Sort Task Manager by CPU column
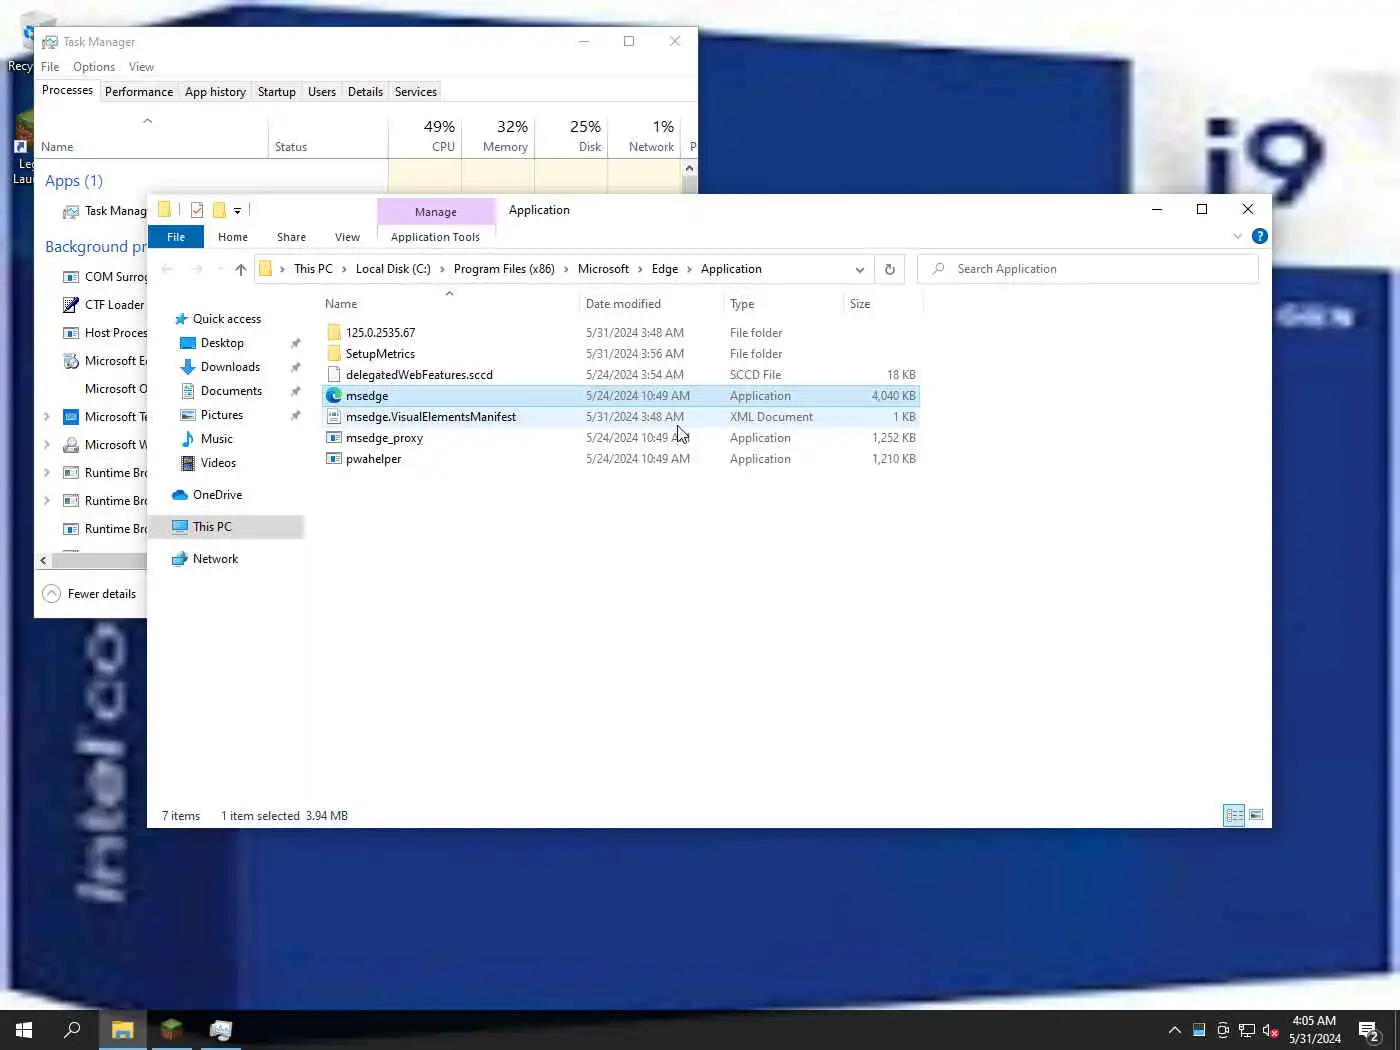 point(425,137)
